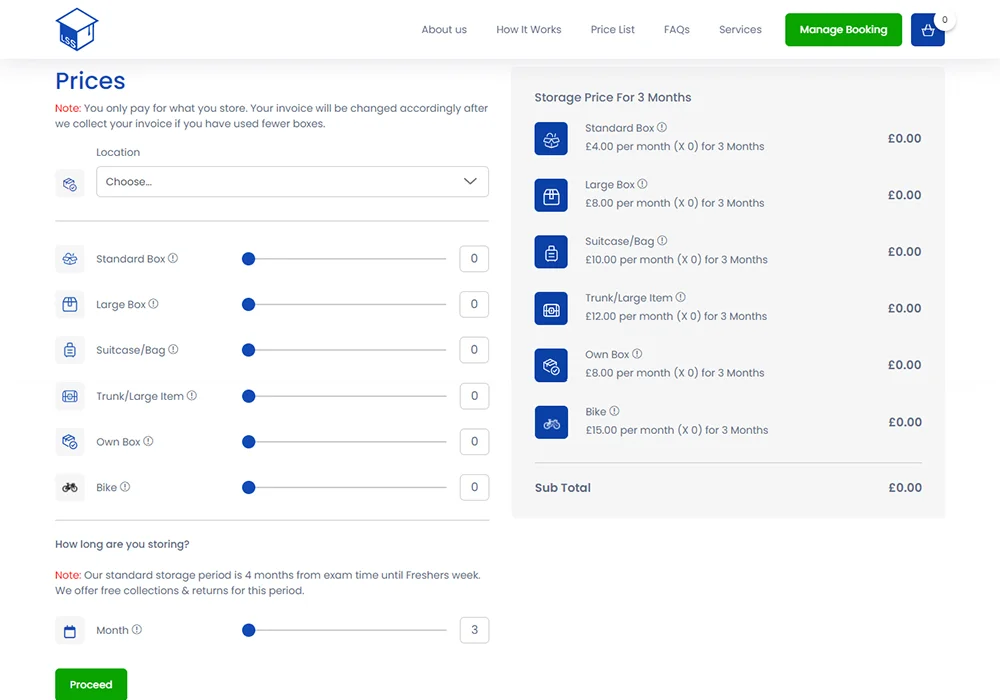The height and width of the screenshot is (700, 1000).
Task: Click the calendar icon beside Month
Action: (70, 631)
